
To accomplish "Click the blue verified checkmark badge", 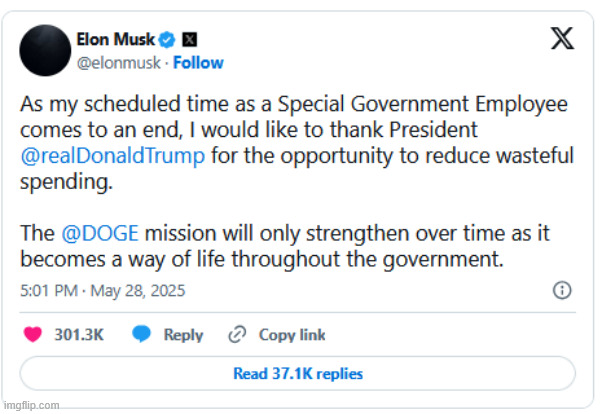I will [x=167, y=40].
